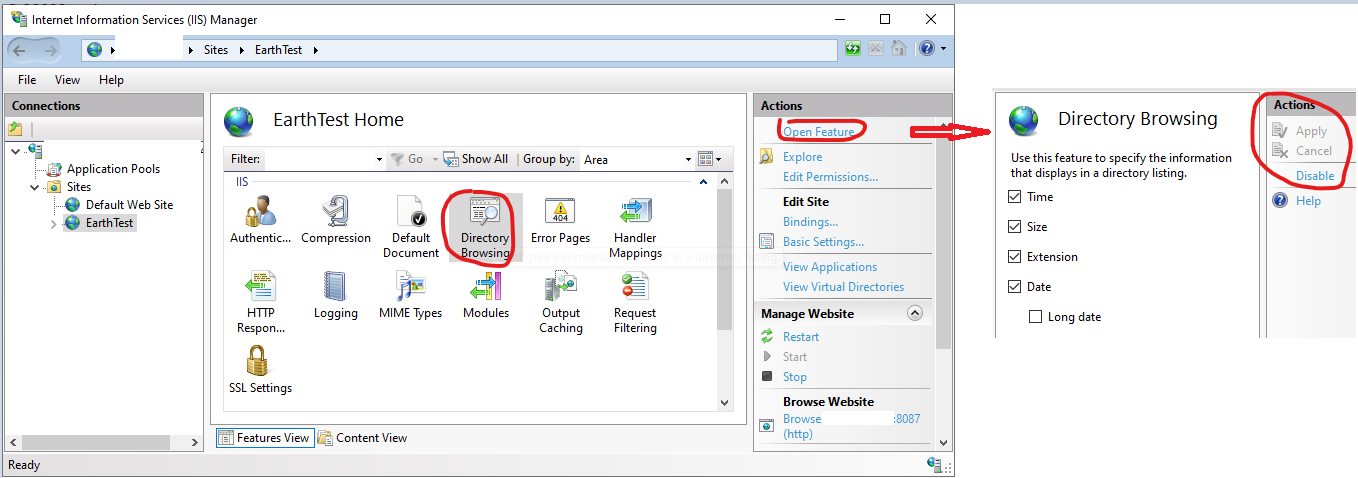1358x478 pixels.
Task: Open the Request Filtering feature icon
Action: coord(635,286)
